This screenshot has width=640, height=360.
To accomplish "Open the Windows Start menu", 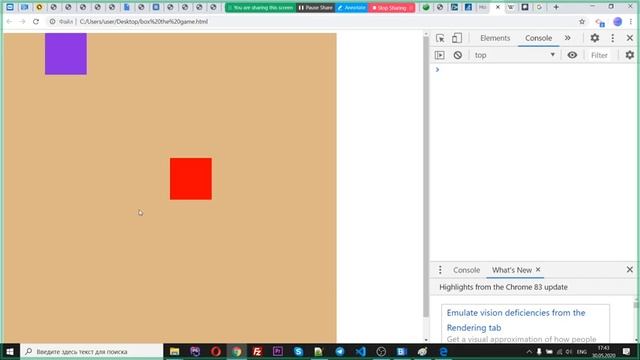I will tap(10, 351).
